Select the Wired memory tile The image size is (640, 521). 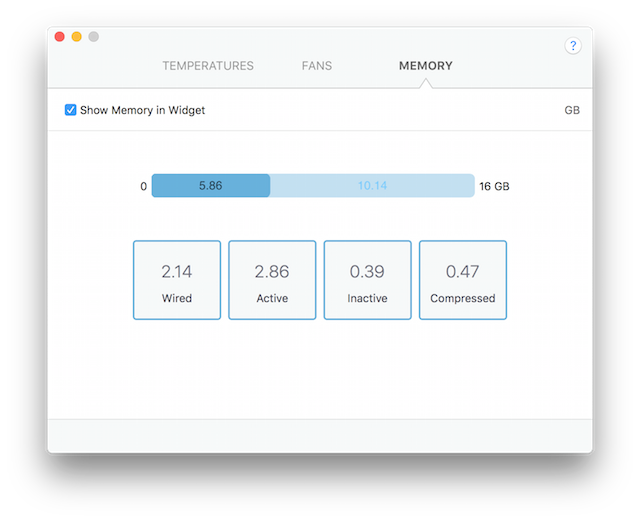[x=177, y=280]
